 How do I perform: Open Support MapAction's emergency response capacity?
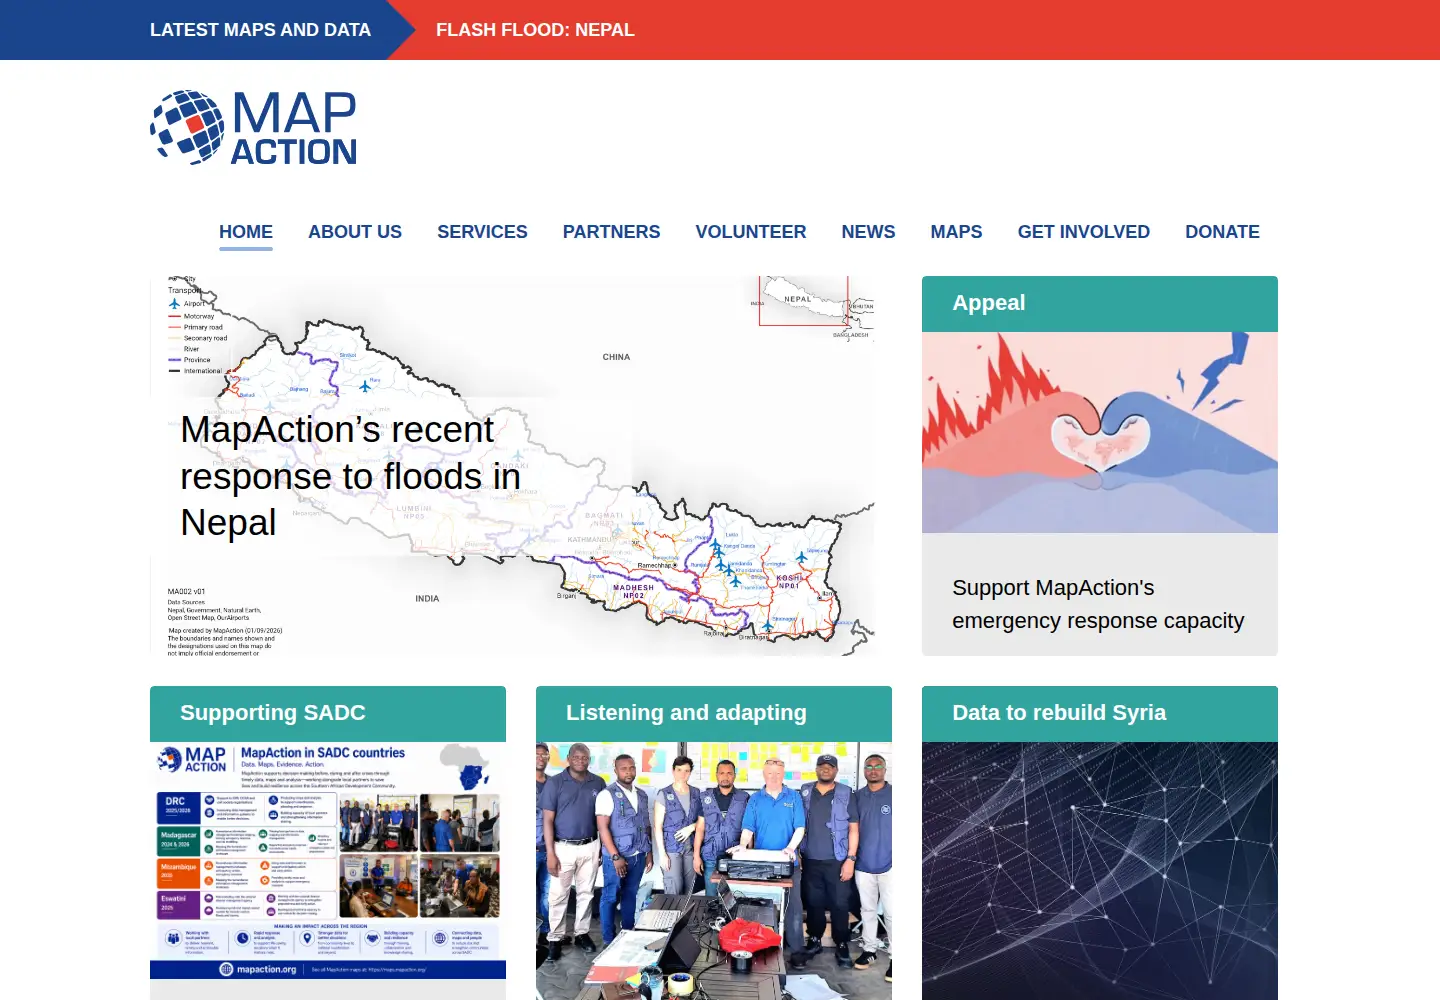coord(1098,604)
